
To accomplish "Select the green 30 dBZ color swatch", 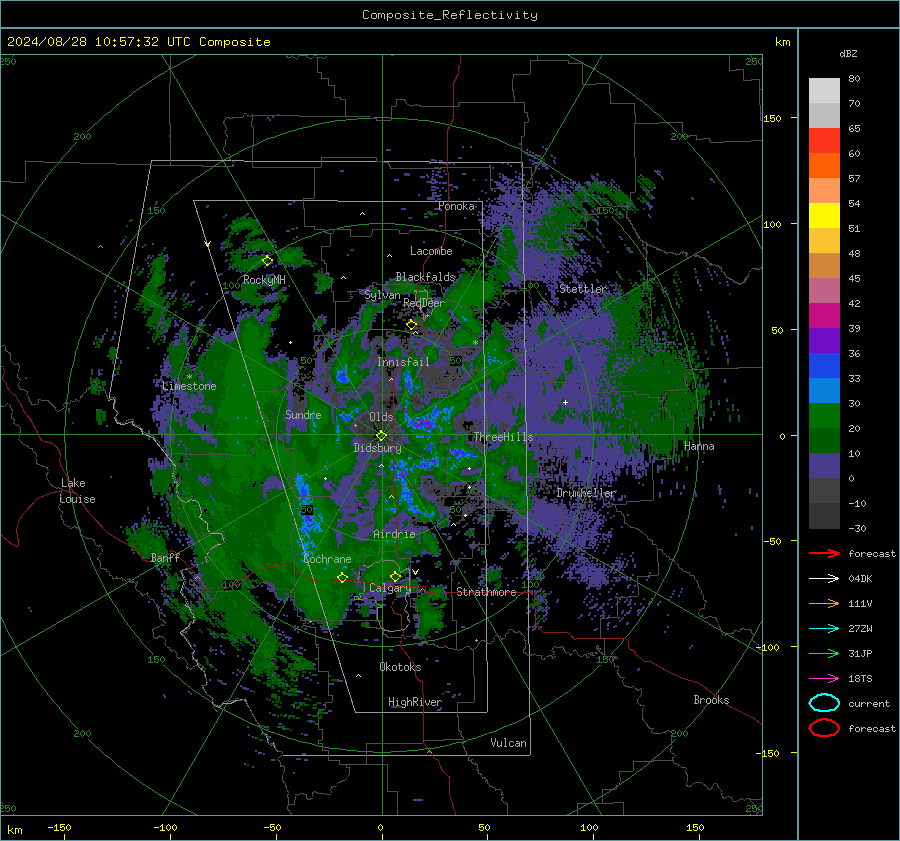I will click(824, 416).
